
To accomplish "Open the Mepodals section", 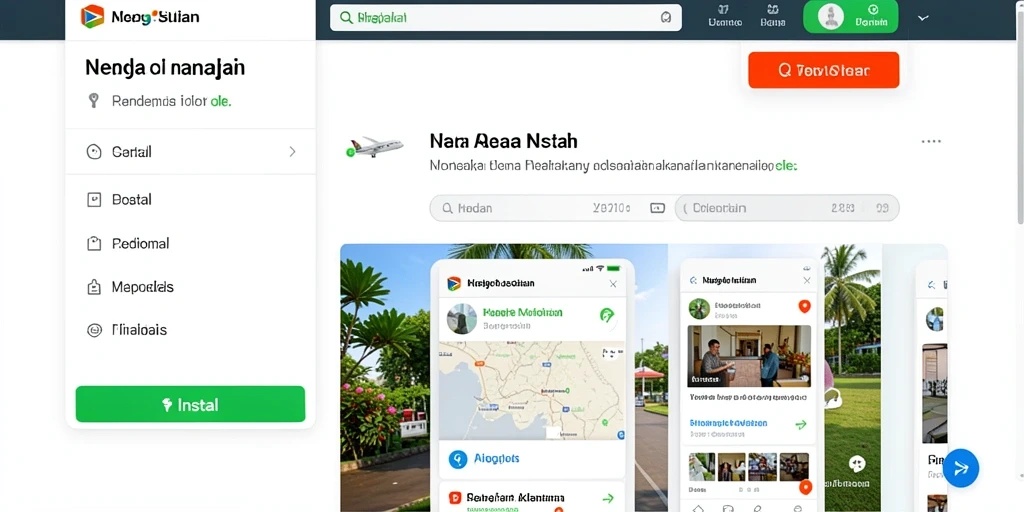I will (142, 287).
